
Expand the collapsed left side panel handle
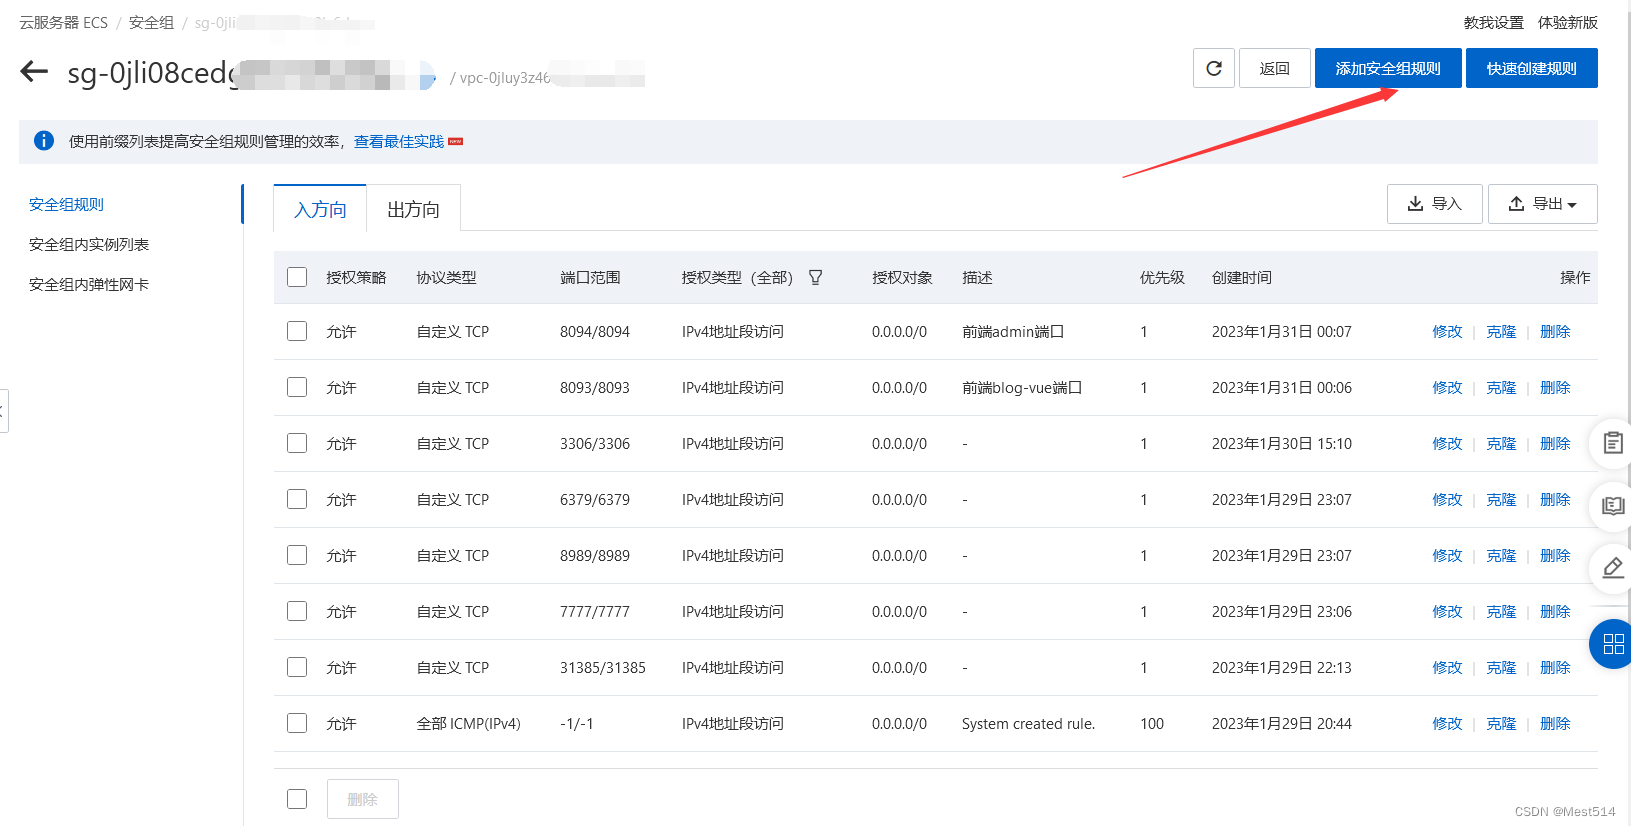click(x=3, y=411)
